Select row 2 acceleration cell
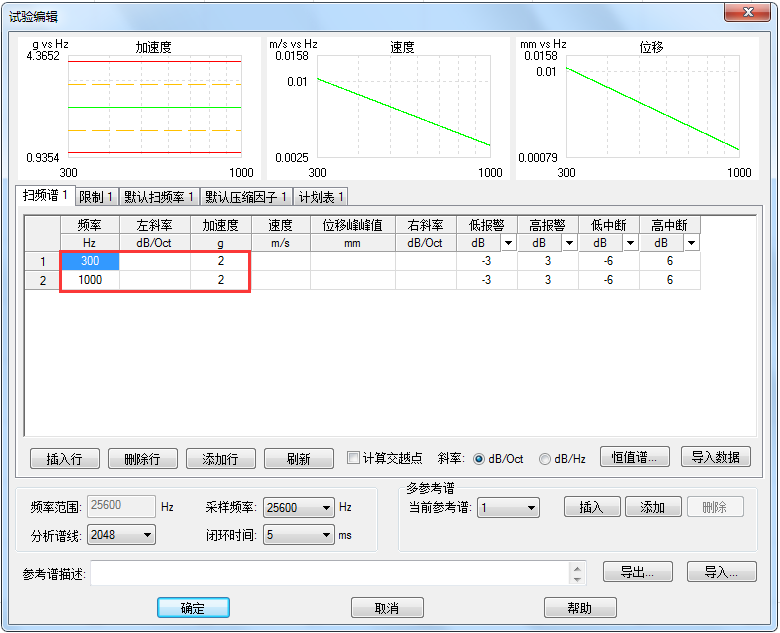Image resolution: width=780 pixels, height=633 pixels. coord(221,280)
